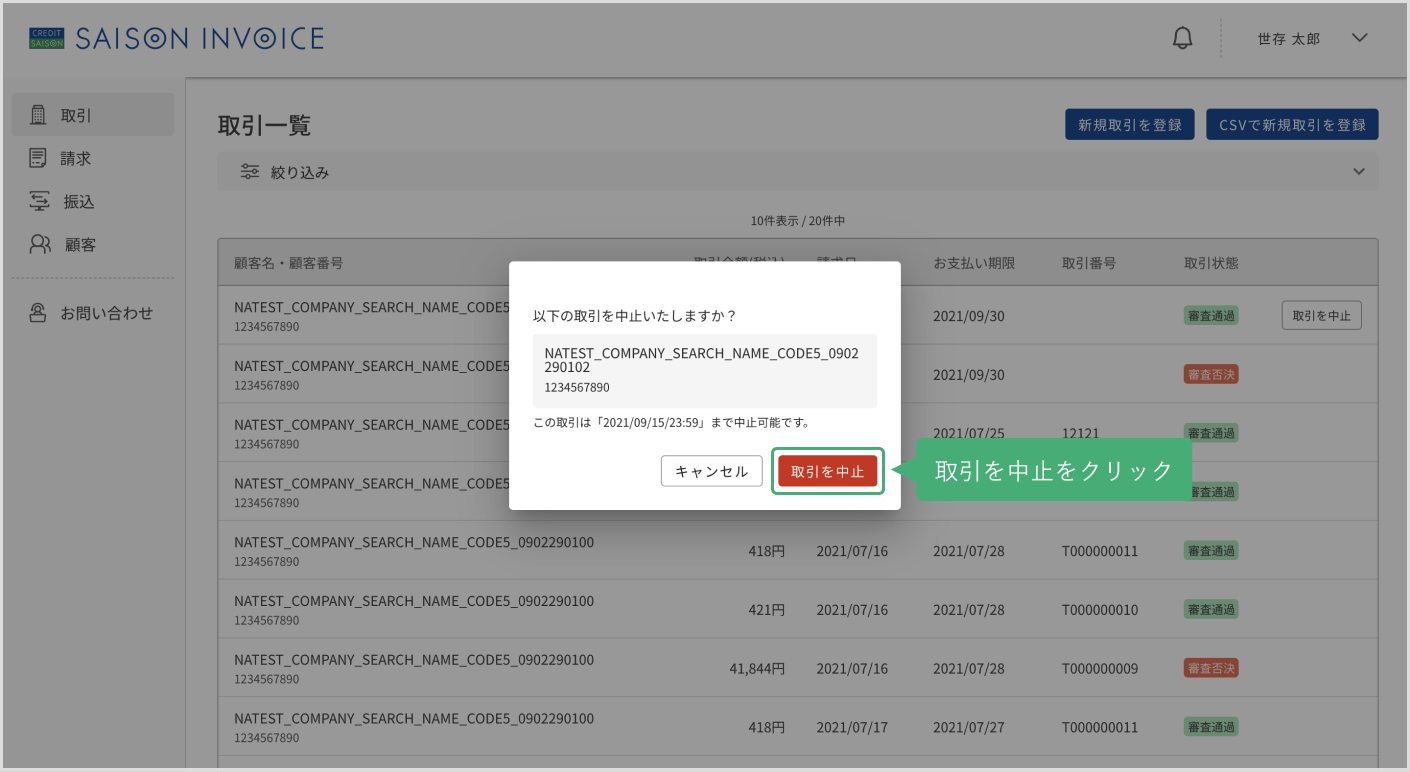Click 審査否決 badge for T000000009

coord(1211,668)
